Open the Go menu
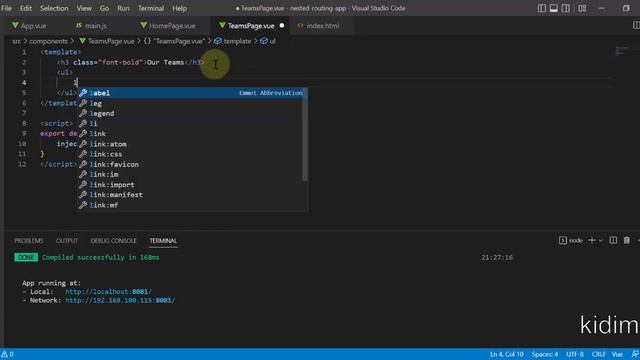 point(104,8)
